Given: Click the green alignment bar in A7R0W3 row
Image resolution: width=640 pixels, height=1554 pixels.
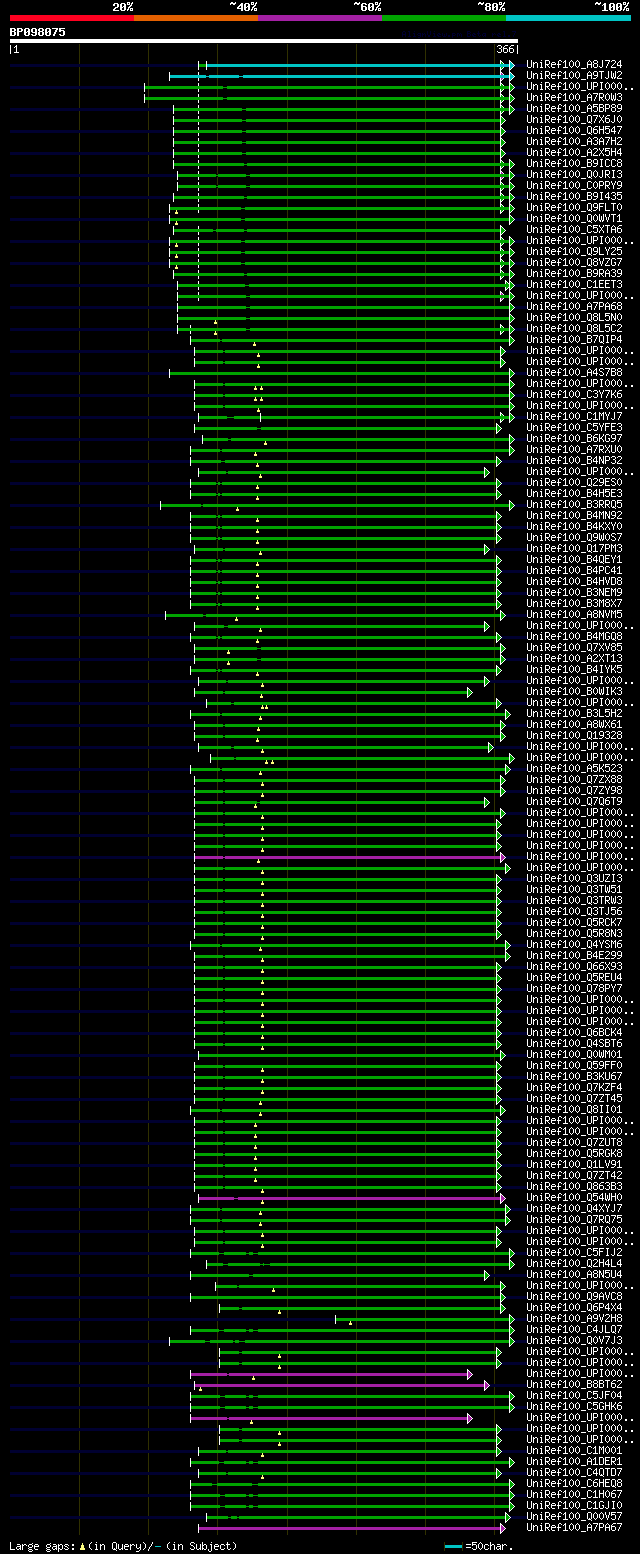Looking at the screenshot, I should tap(329, 98).
